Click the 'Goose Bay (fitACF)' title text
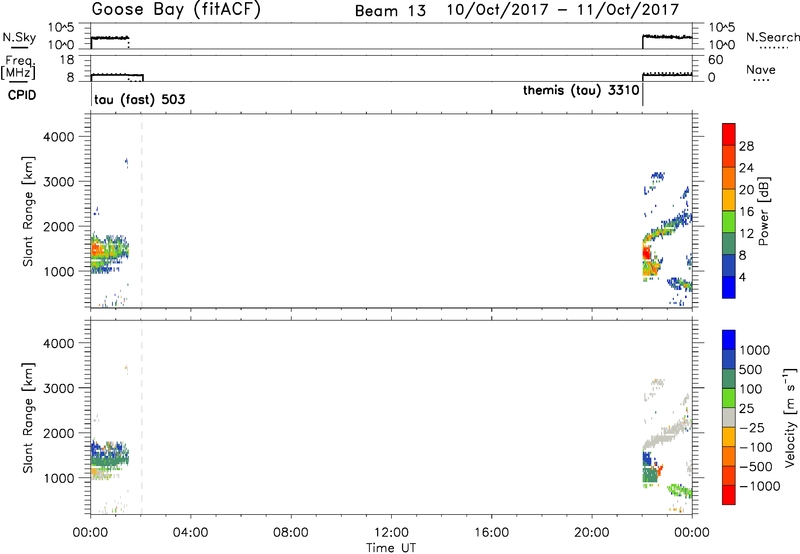The height and width of the screenshot is (554, 800). 176,10
